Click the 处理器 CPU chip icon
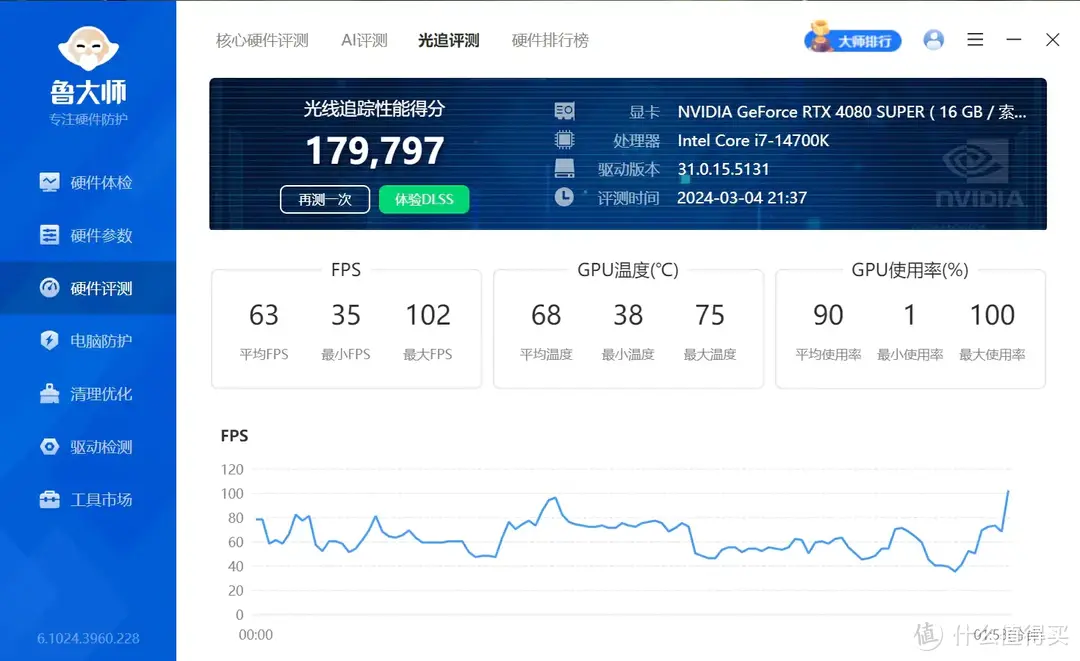Viewport: 1080px width, 661px height. [564, 141]
